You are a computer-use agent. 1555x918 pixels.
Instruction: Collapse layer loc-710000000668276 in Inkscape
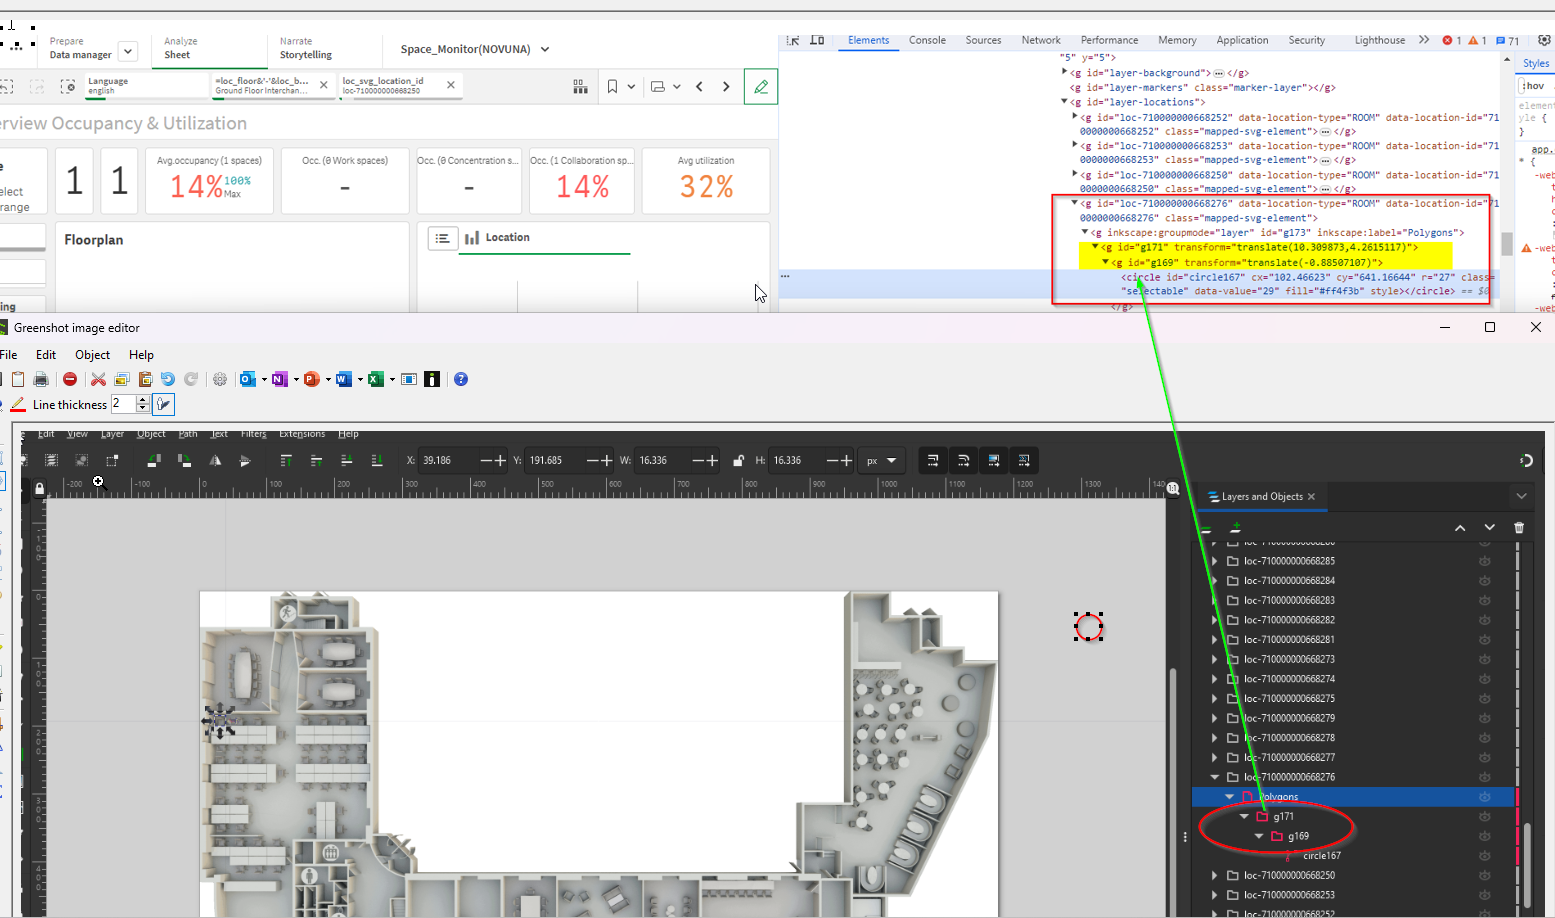(x=1215, y=777)
